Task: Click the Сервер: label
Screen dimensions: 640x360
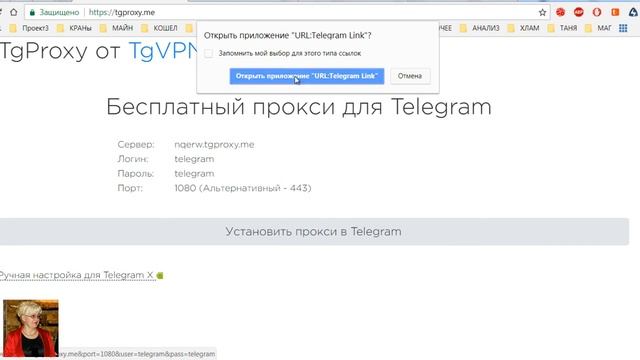Action: click(136, 144)
